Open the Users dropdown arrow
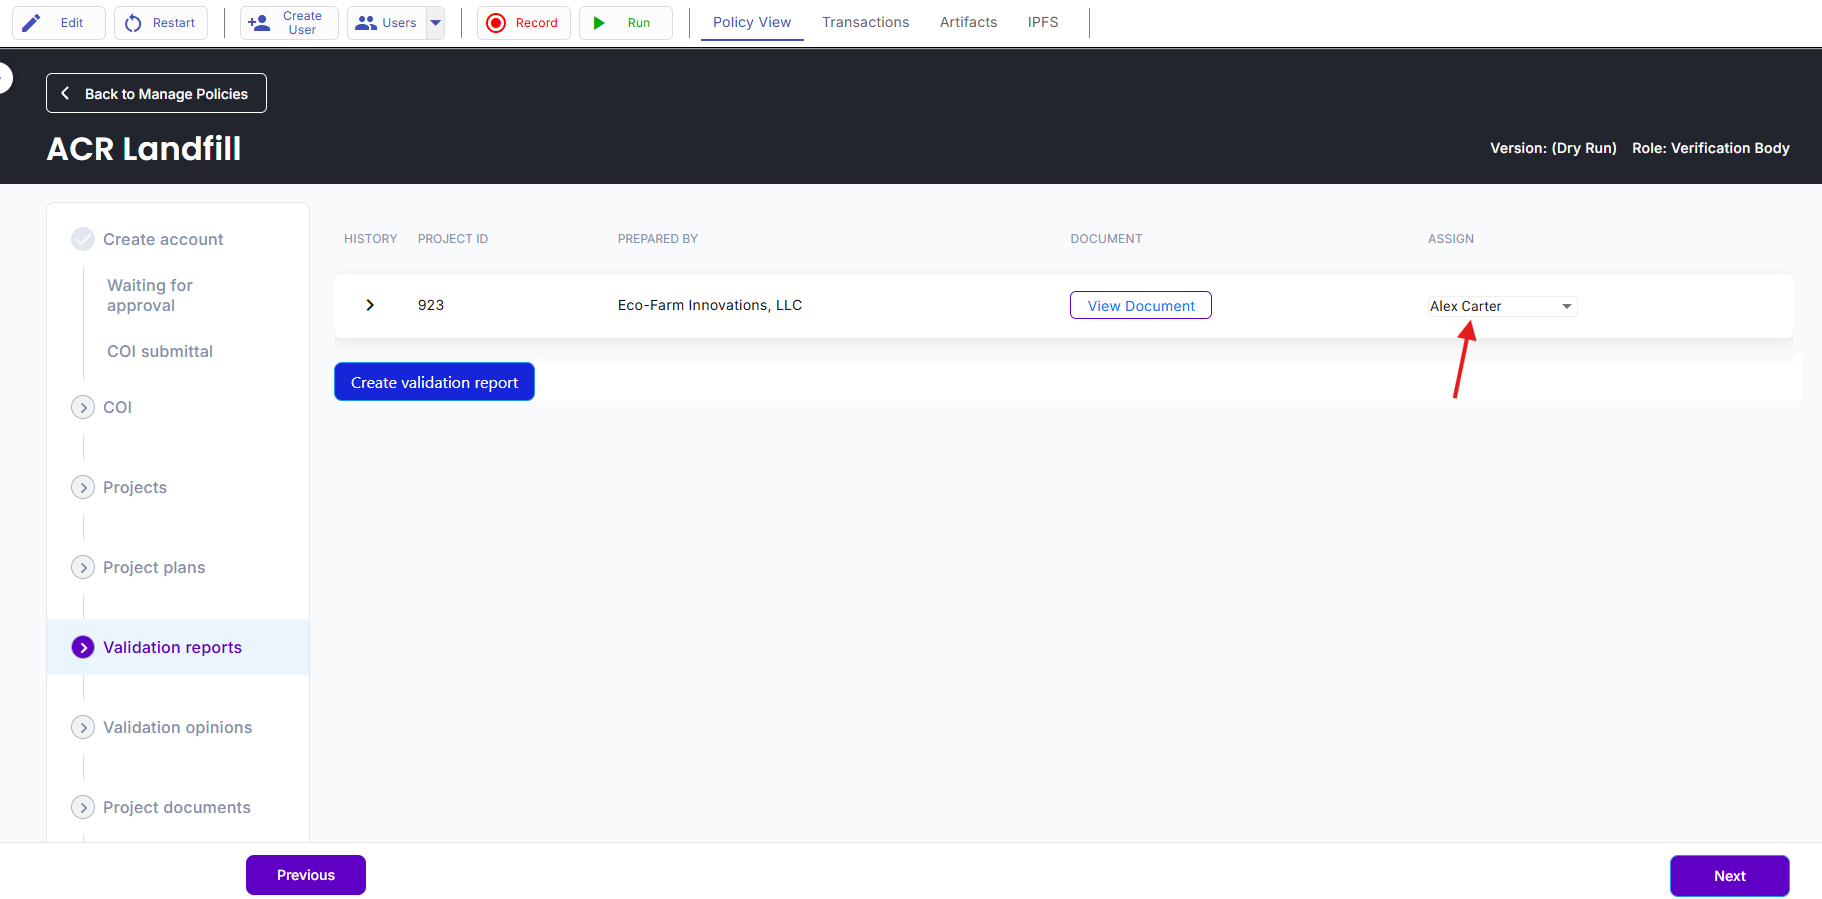 (x=435, y=23)
